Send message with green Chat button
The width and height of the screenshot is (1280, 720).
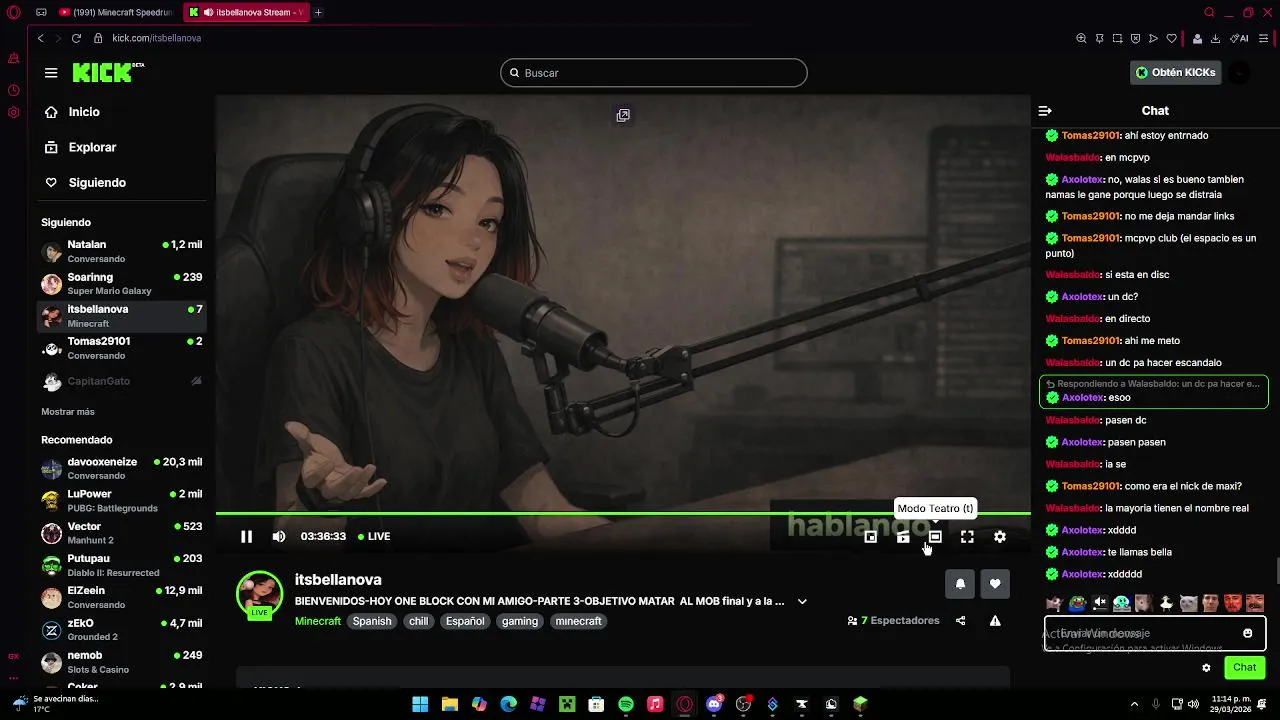pos(1244,667)
